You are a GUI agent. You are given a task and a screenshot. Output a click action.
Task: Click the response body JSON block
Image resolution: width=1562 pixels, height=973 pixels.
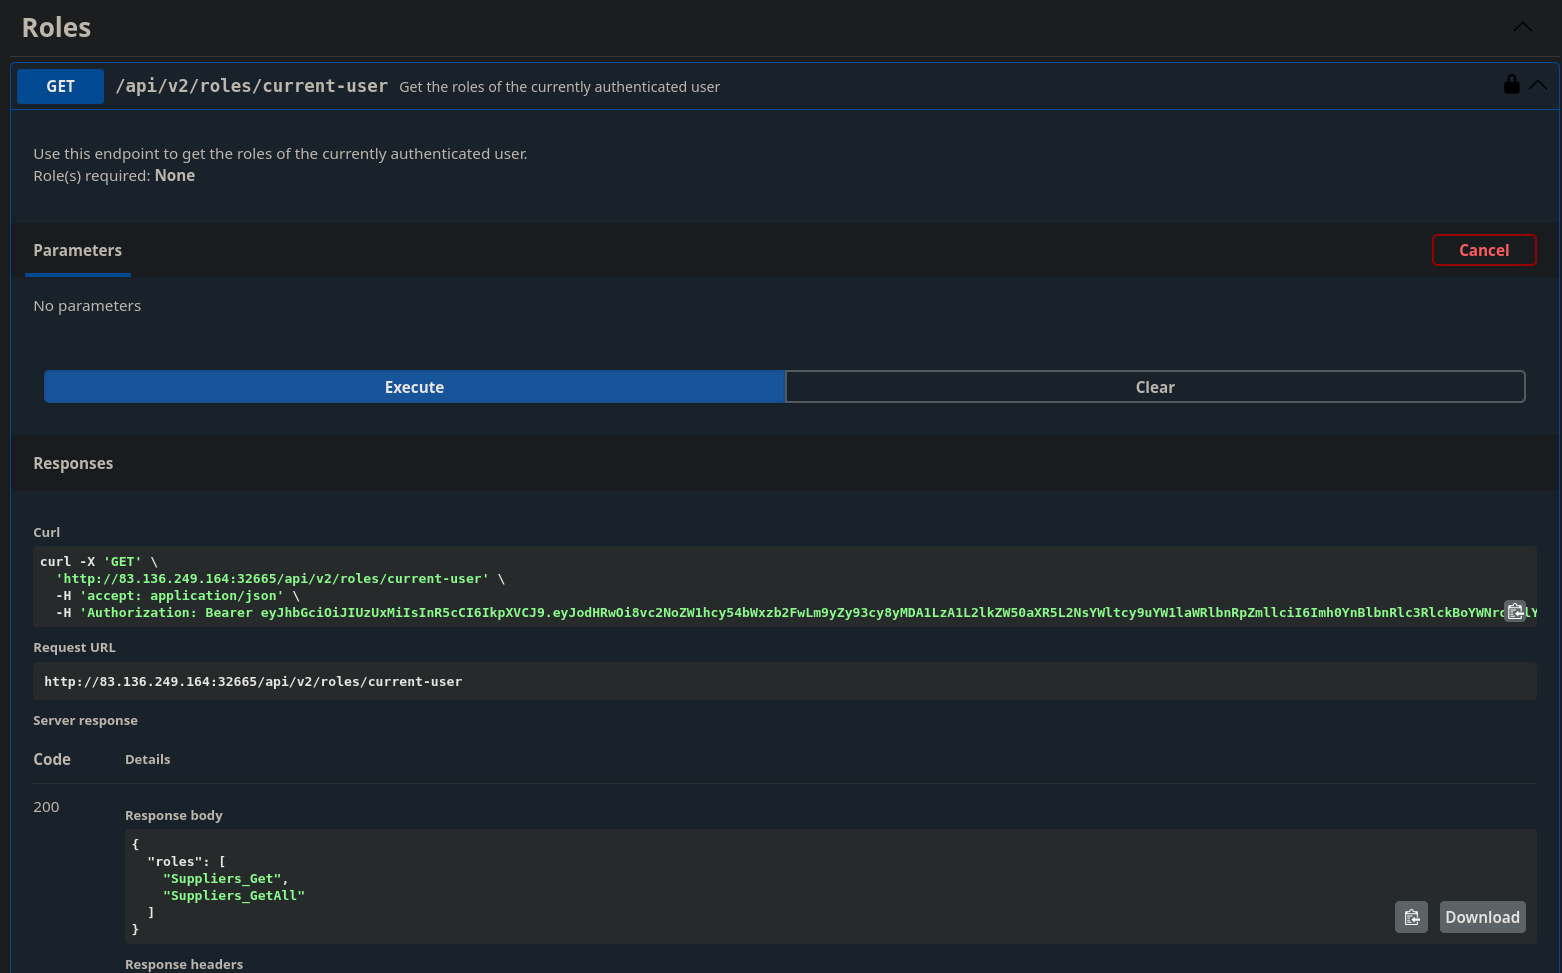pyautogui.click(x=700, y=885)
